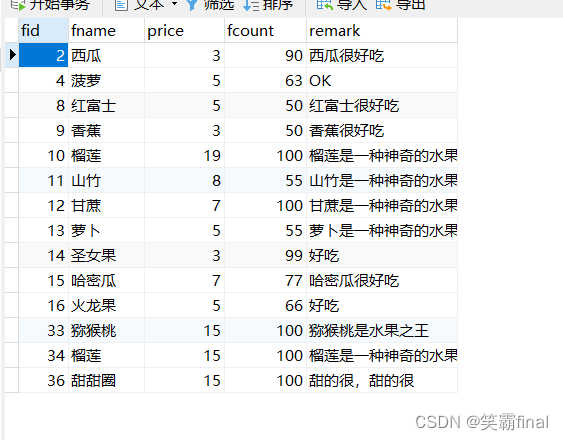
Task: Select the fname cell 火龙果
Action: point(106,305)
